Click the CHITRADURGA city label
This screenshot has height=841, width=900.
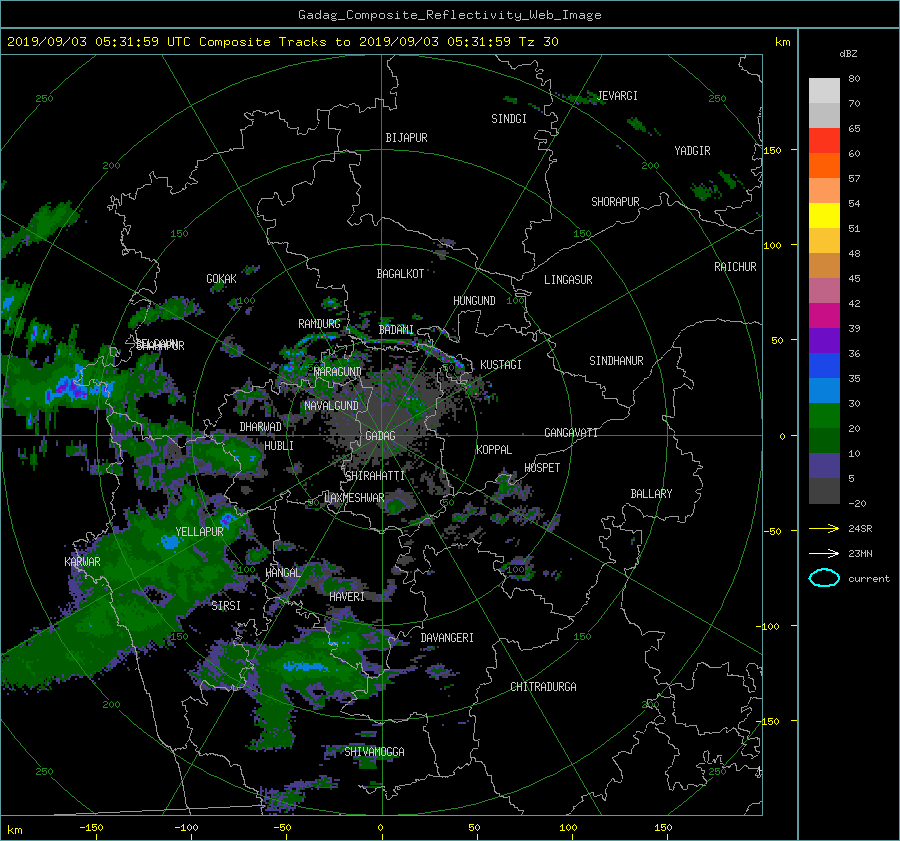(544, 687)
